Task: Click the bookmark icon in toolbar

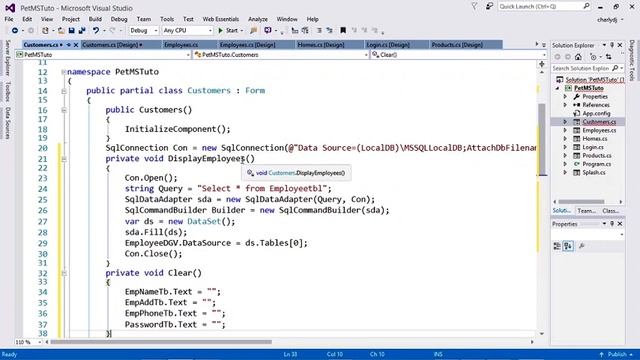Action: [x=343, y=31]
